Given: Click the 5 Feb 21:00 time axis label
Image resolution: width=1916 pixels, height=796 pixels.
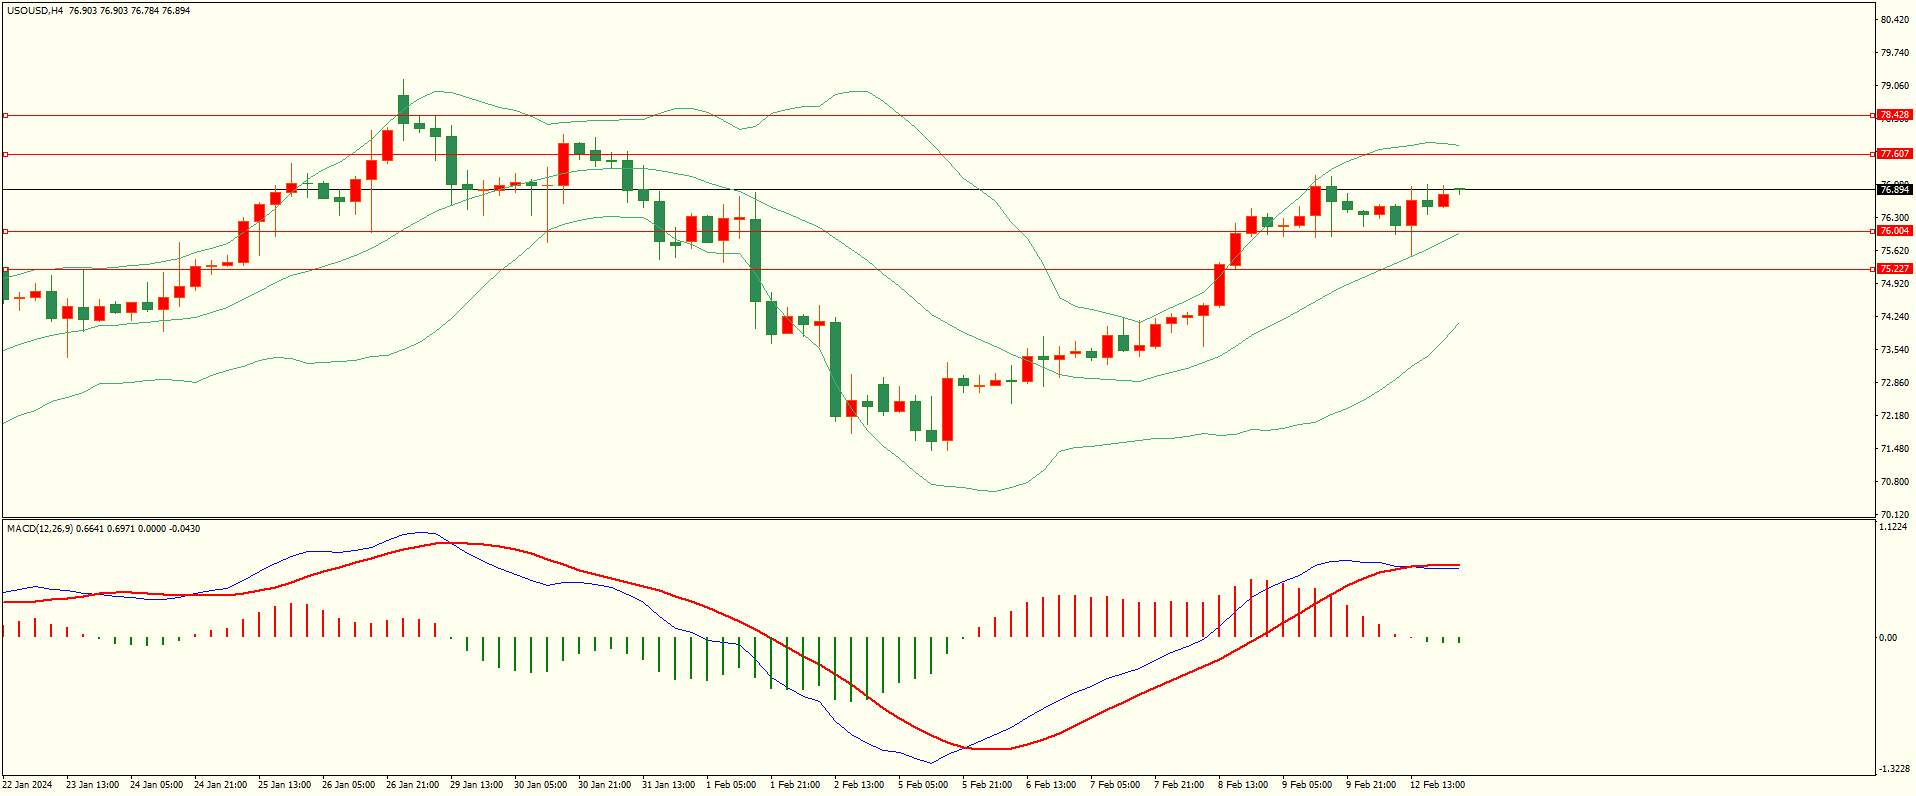Looking at the screenshot, I should (x=987, y=785).
